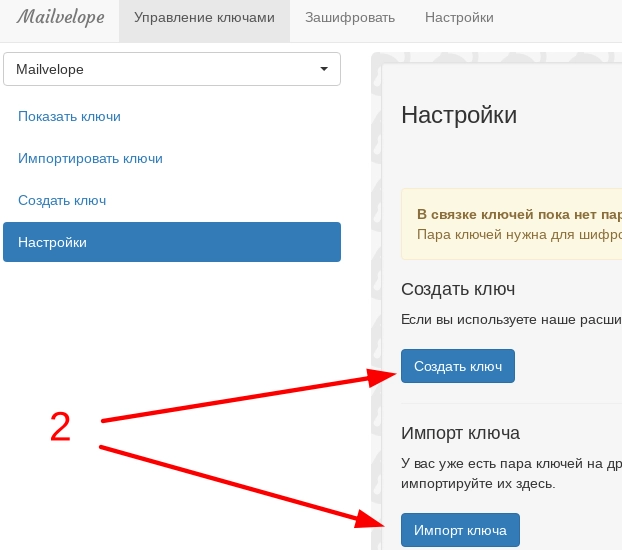Click the yellow keyring warning message

511,224
